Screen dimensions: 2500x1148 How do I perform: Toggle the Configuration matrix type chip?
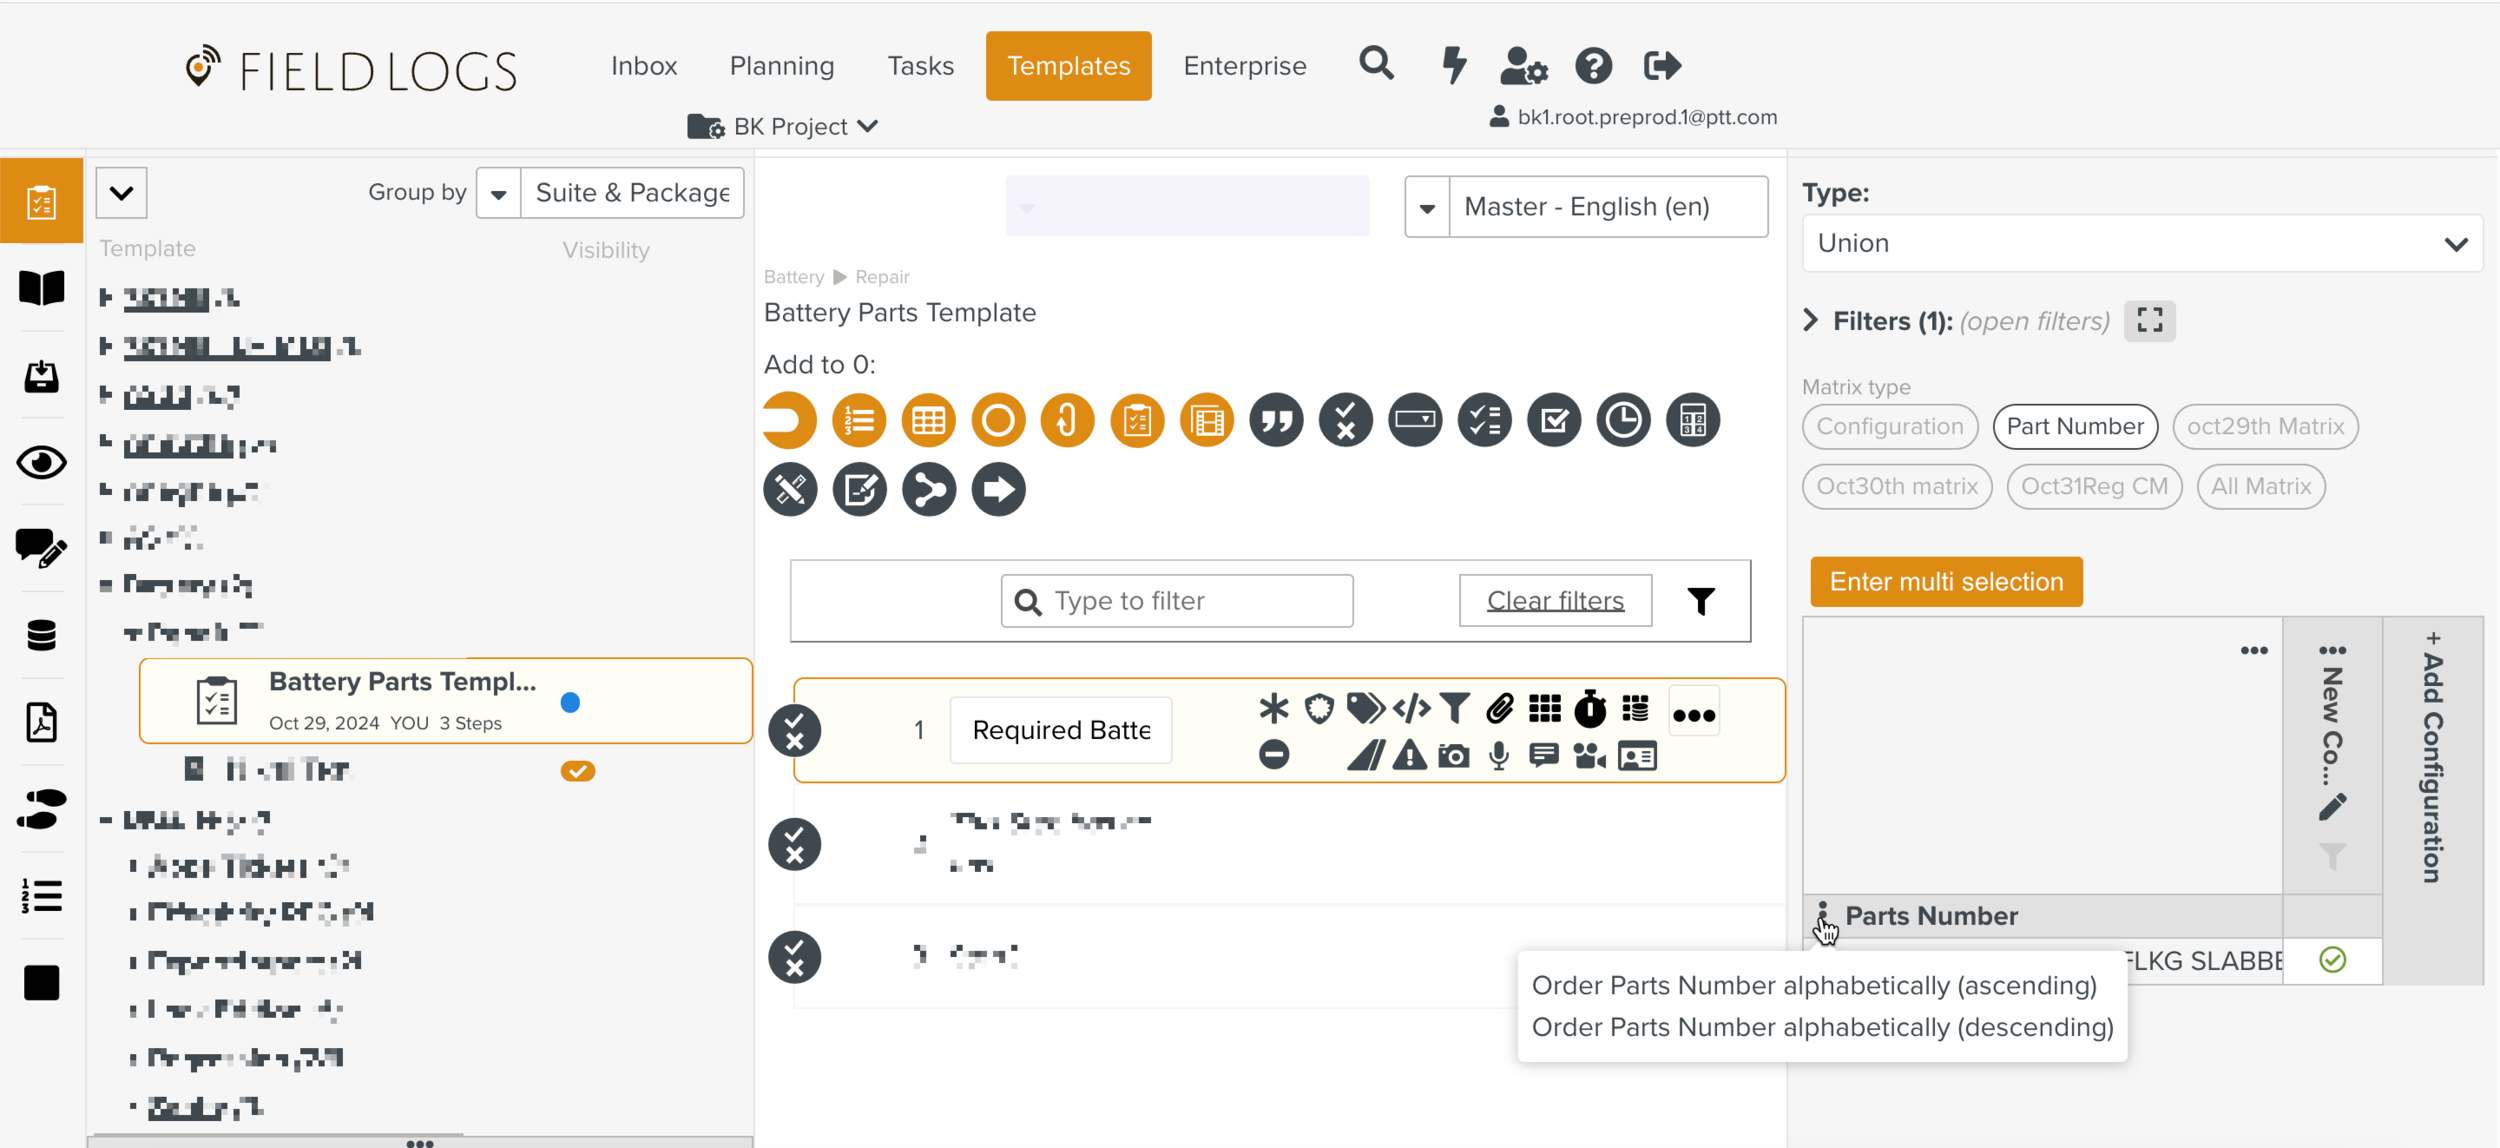tap(1889, 427)
